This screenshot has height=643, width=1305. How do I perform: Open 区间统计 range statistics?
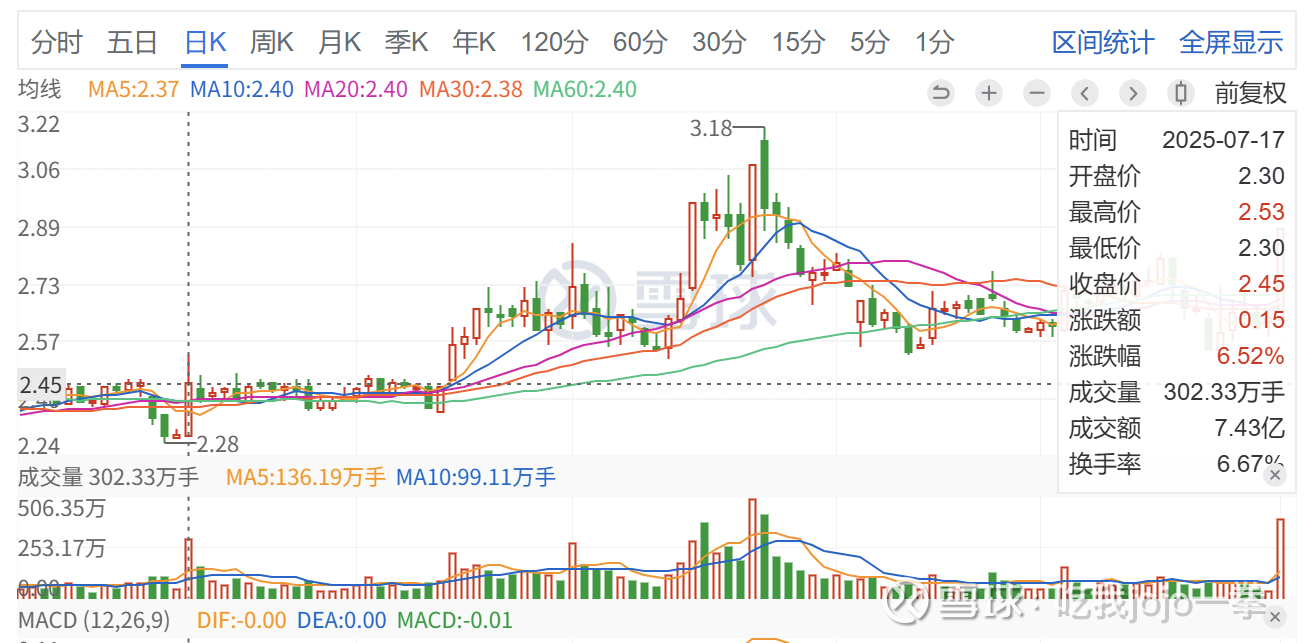tap(1103, 42)
